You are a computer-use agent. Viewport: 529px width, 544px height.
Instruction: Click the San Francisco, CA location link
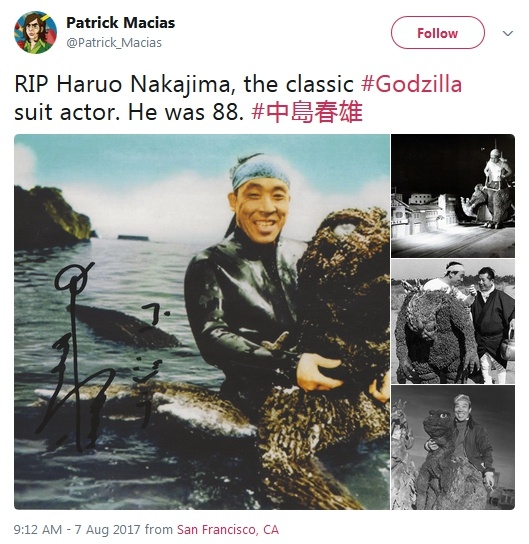coord(228,530)
